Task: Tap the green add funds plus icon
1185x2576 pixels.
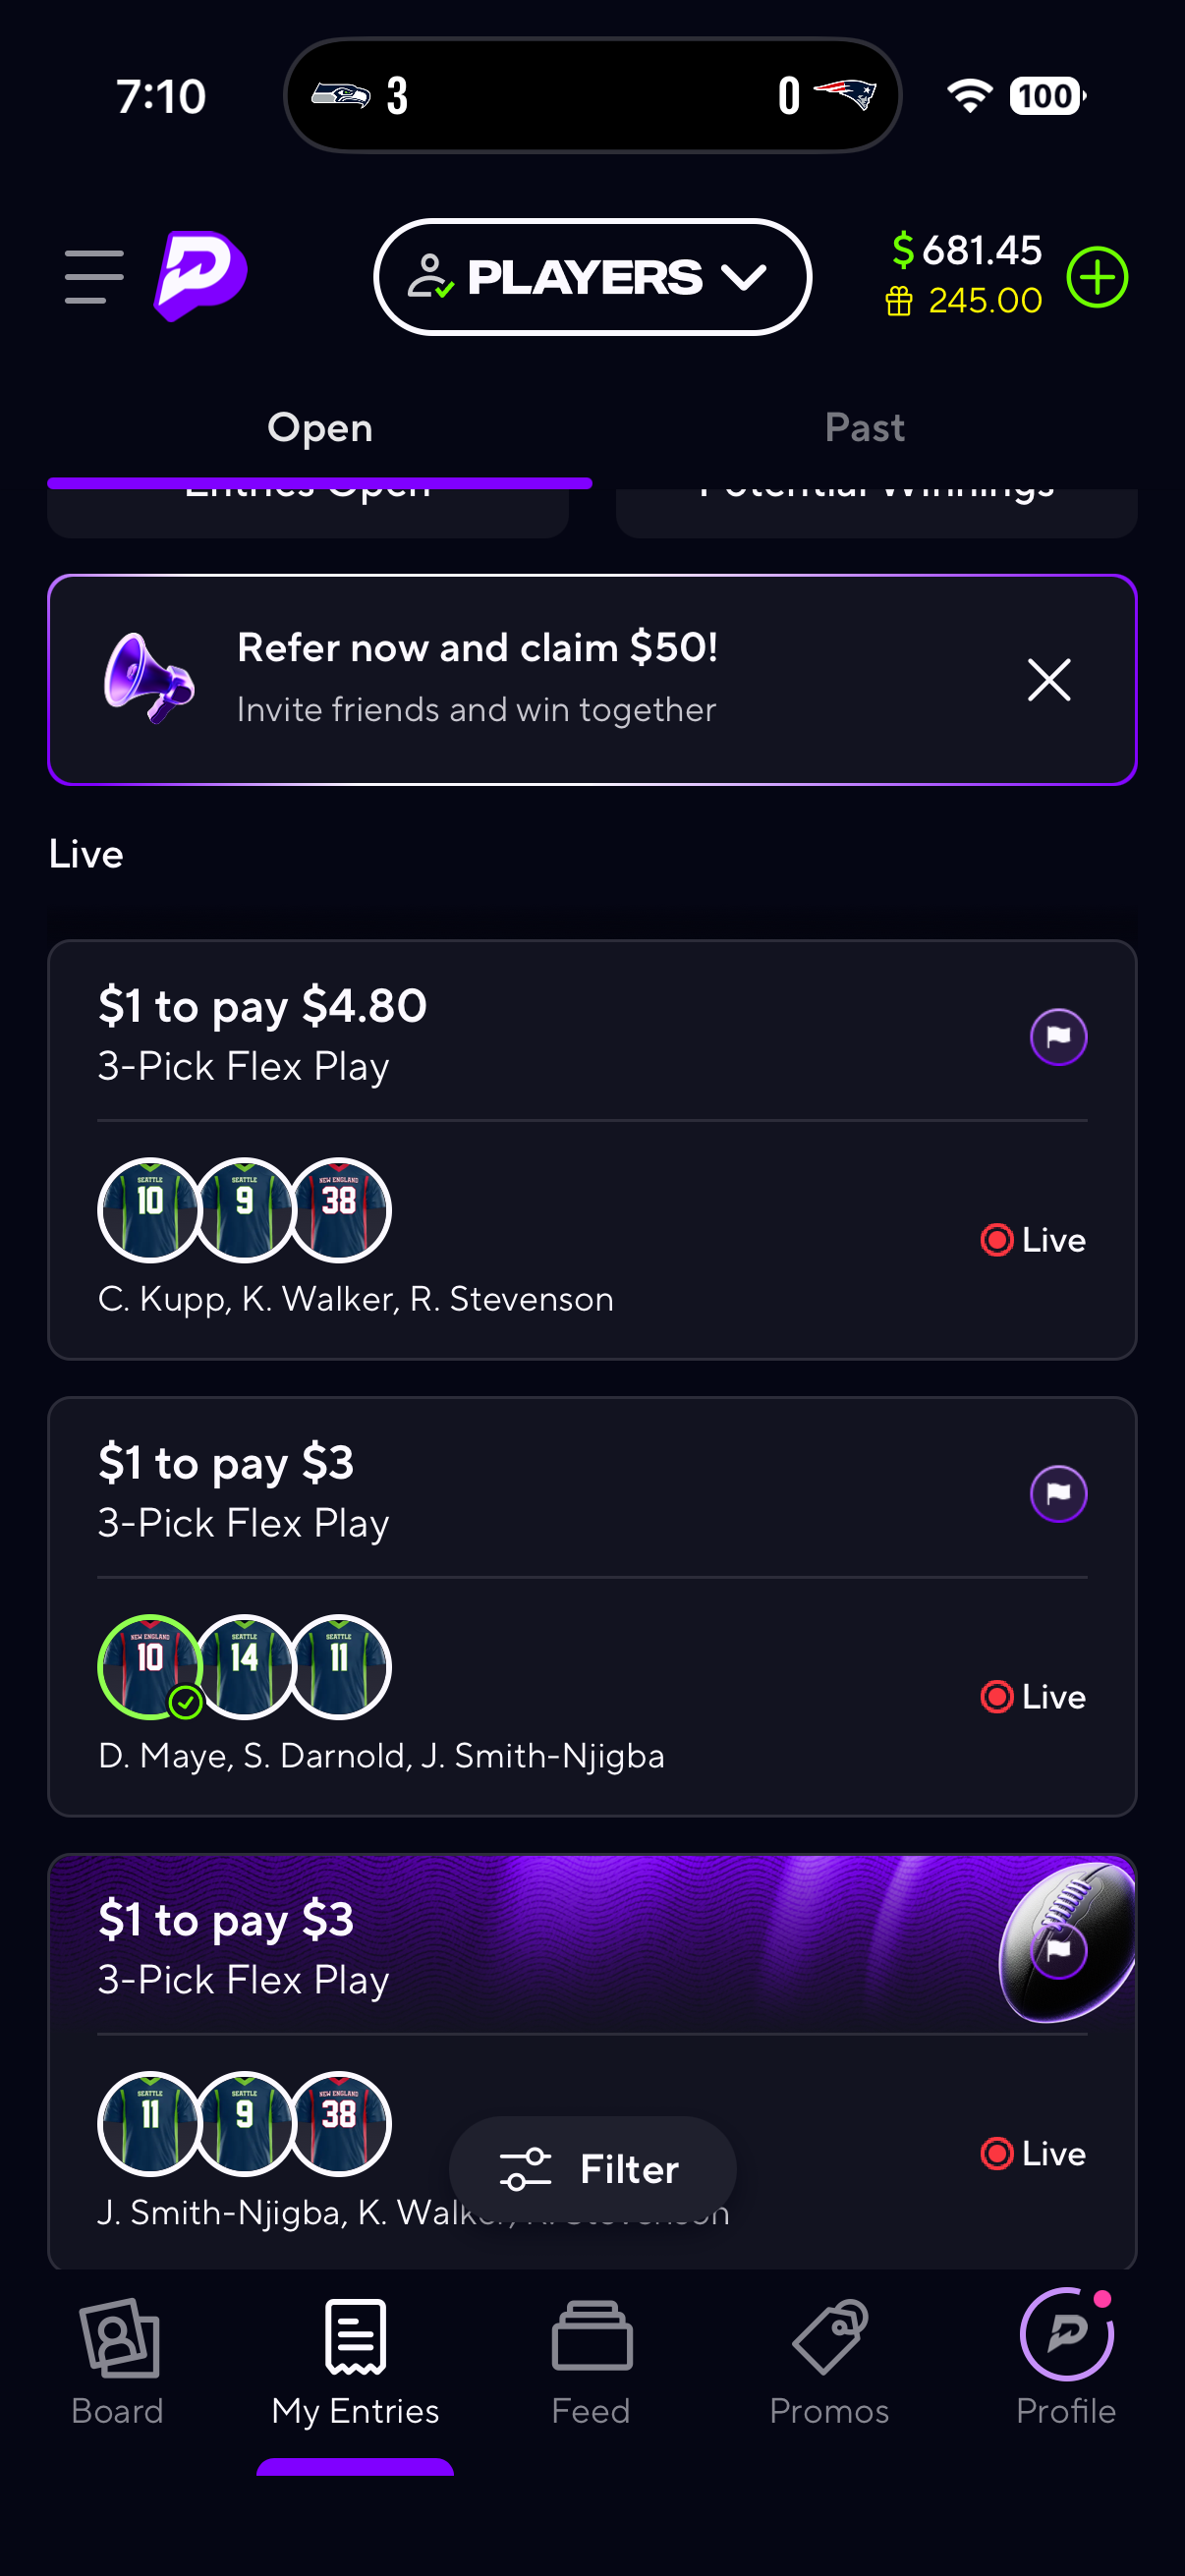Action: click(x=1096, y=277)
